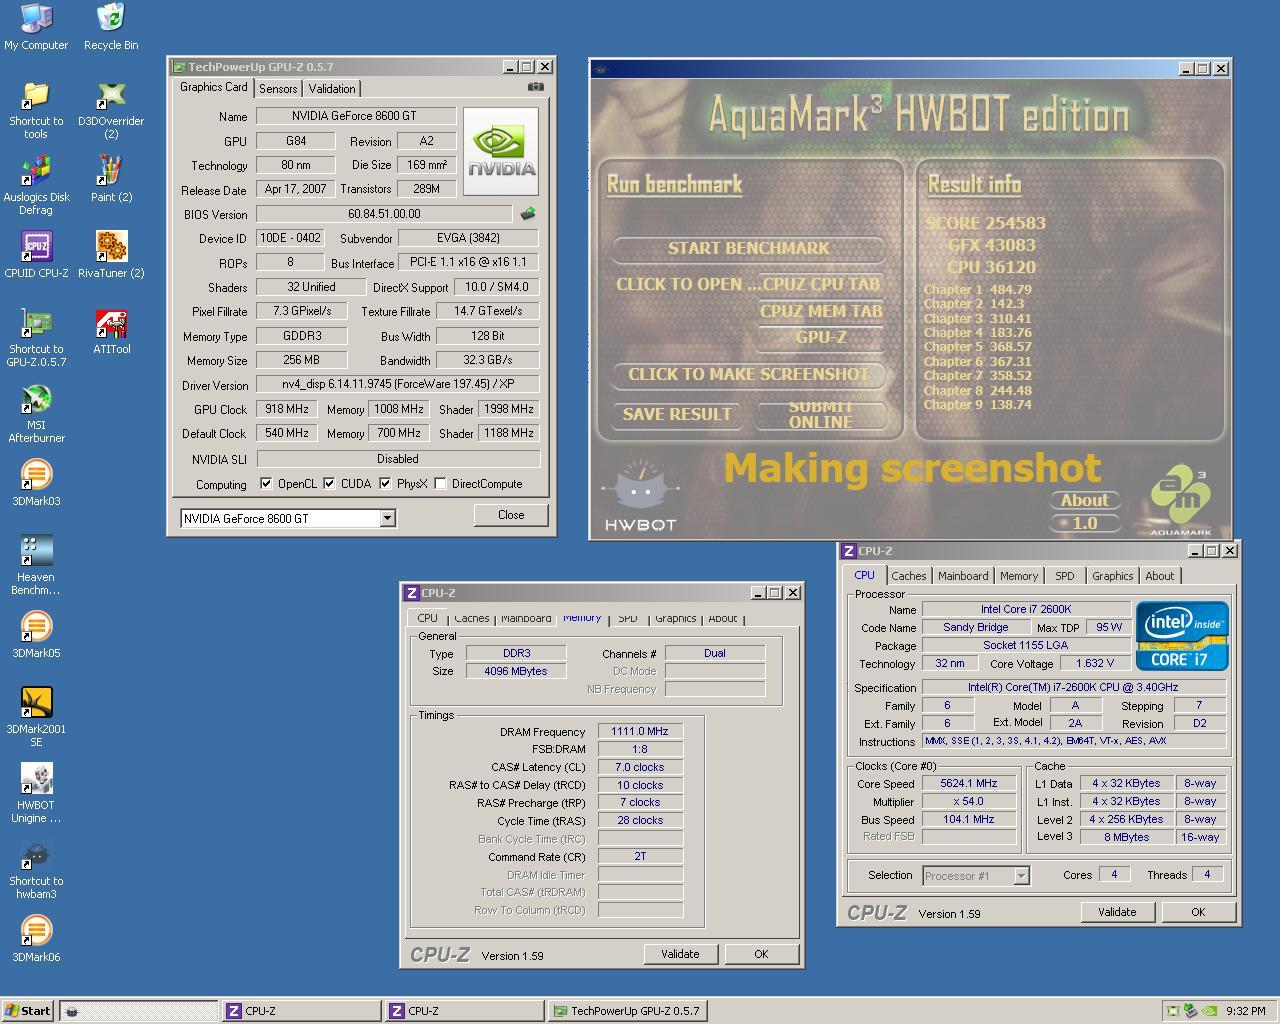
Task: Click OK in CPU-Z memory window
Action: click(x=761, y=954)
